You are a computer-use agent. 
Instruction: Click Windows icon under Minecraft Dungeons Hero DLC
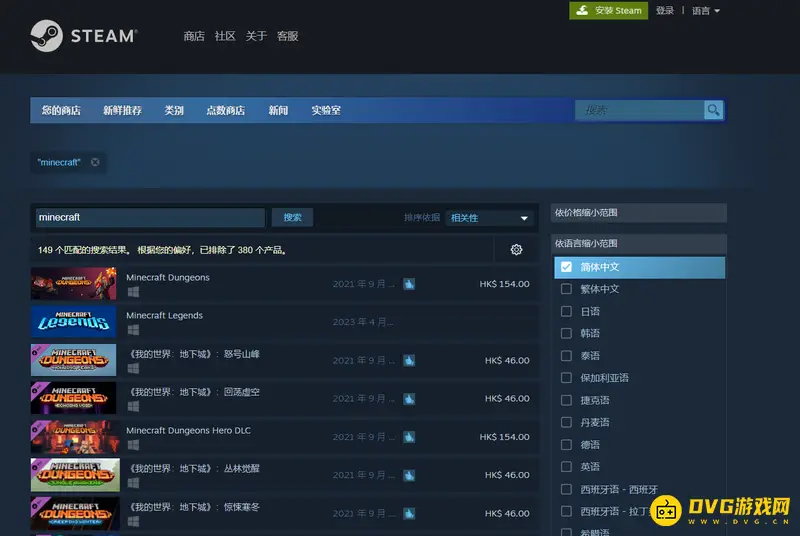tap(132, 445)
